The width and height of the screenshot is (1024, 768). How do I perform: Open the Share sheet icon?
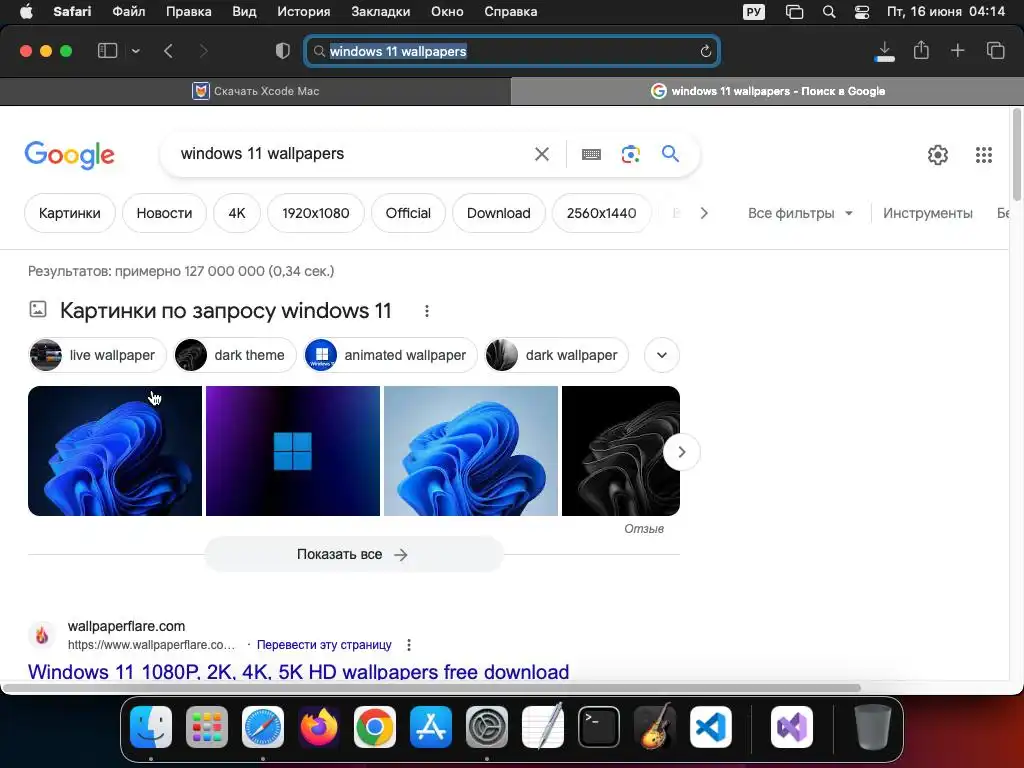921,50
